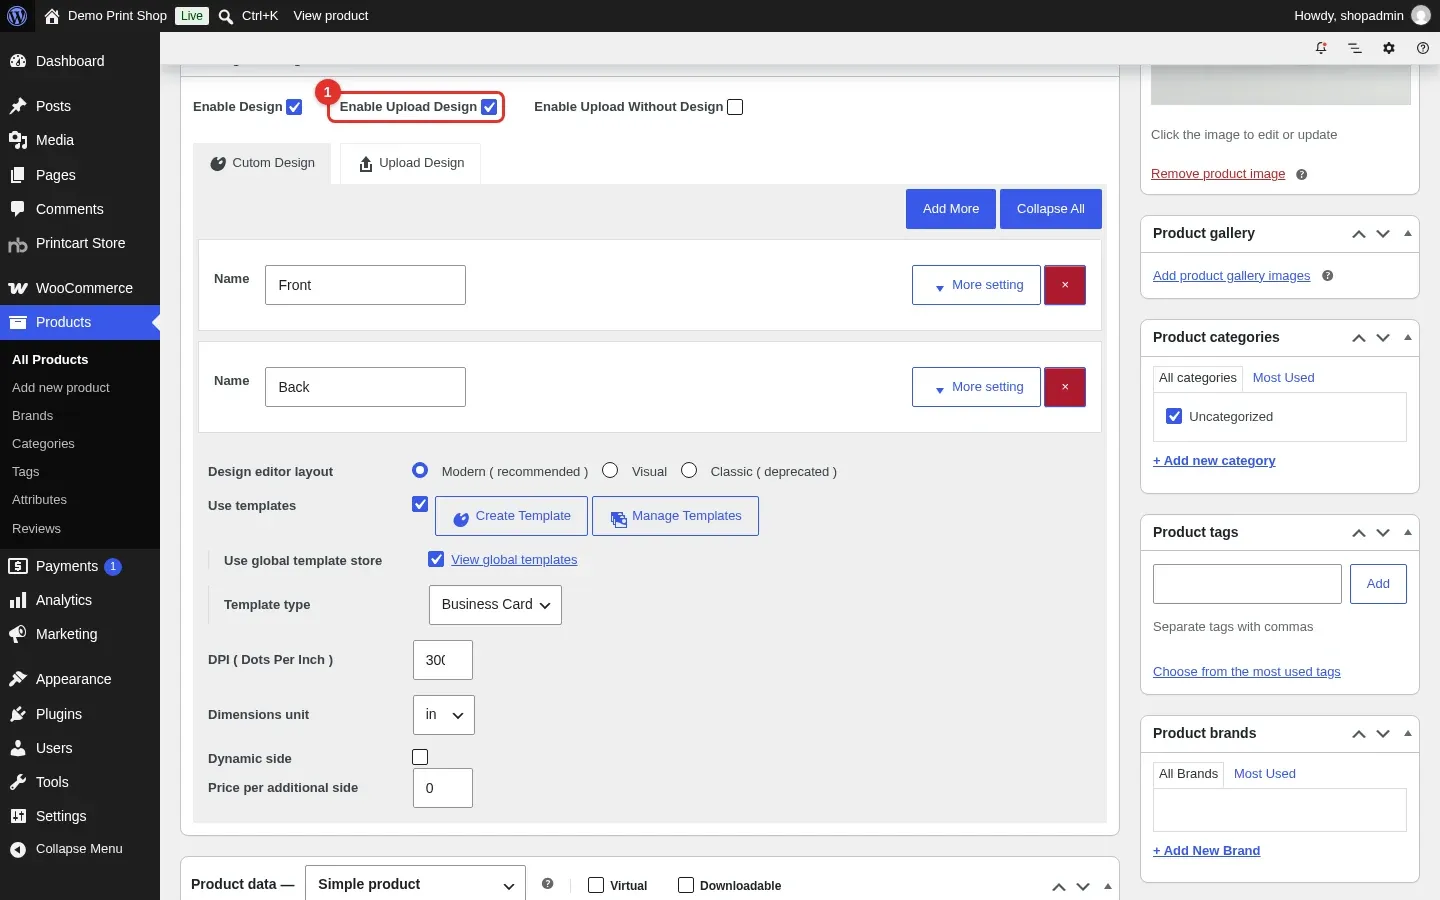Open the View global templates link
The width and height of the screenshot is (1440, 900).
point(514,560)
